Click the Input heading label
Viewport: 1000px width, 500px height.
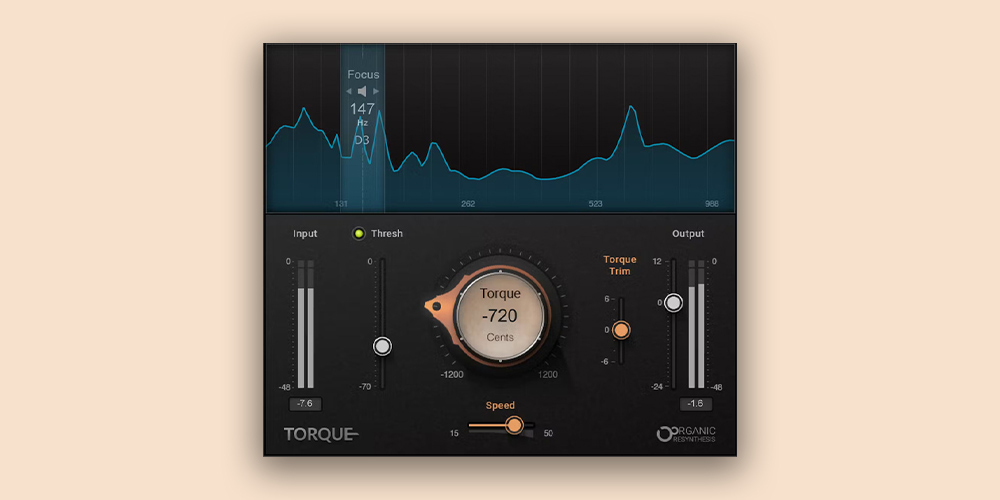tap(305, 233)
